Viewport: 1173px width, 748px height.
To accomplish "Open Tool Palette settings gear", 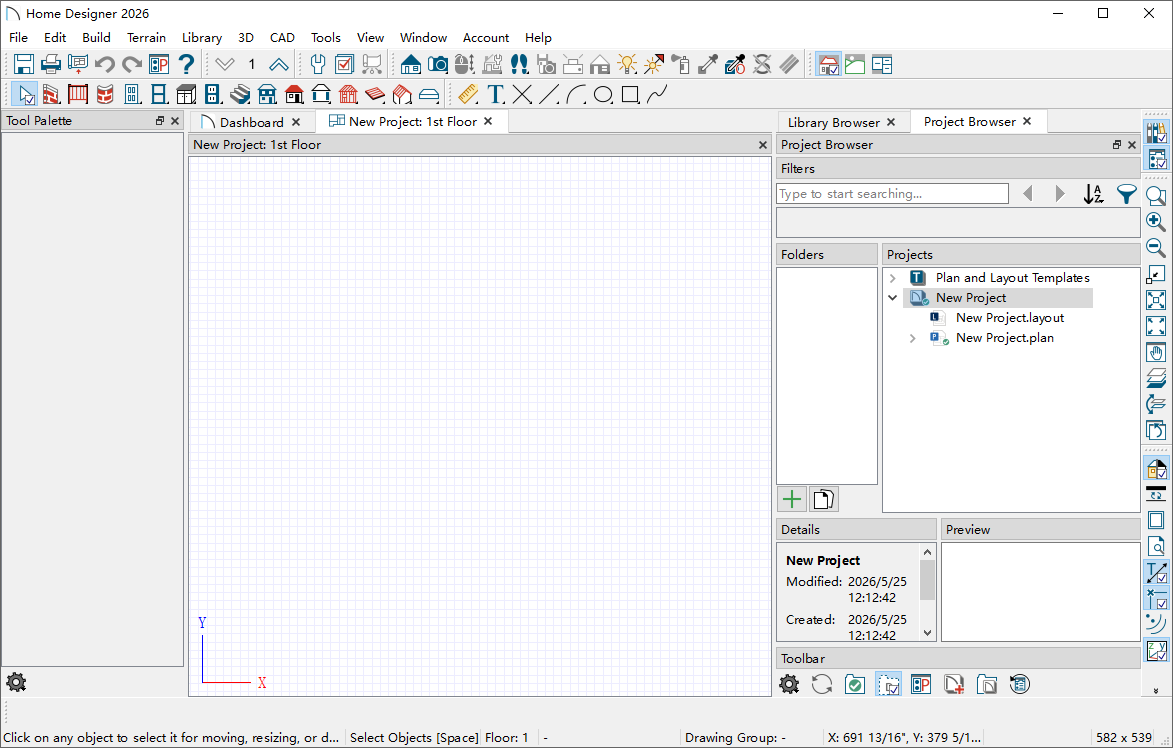I will [x=16, y=682].
